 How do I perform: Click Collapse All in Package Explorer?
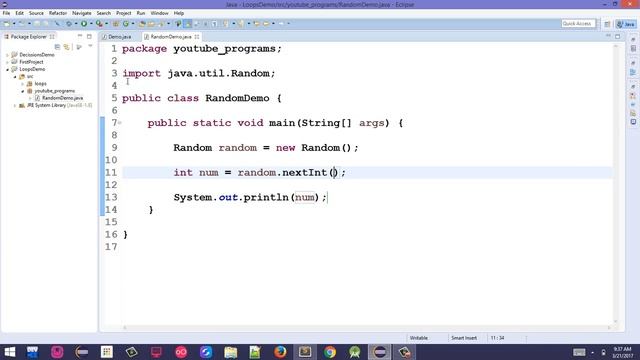click(x=57, y=47)
